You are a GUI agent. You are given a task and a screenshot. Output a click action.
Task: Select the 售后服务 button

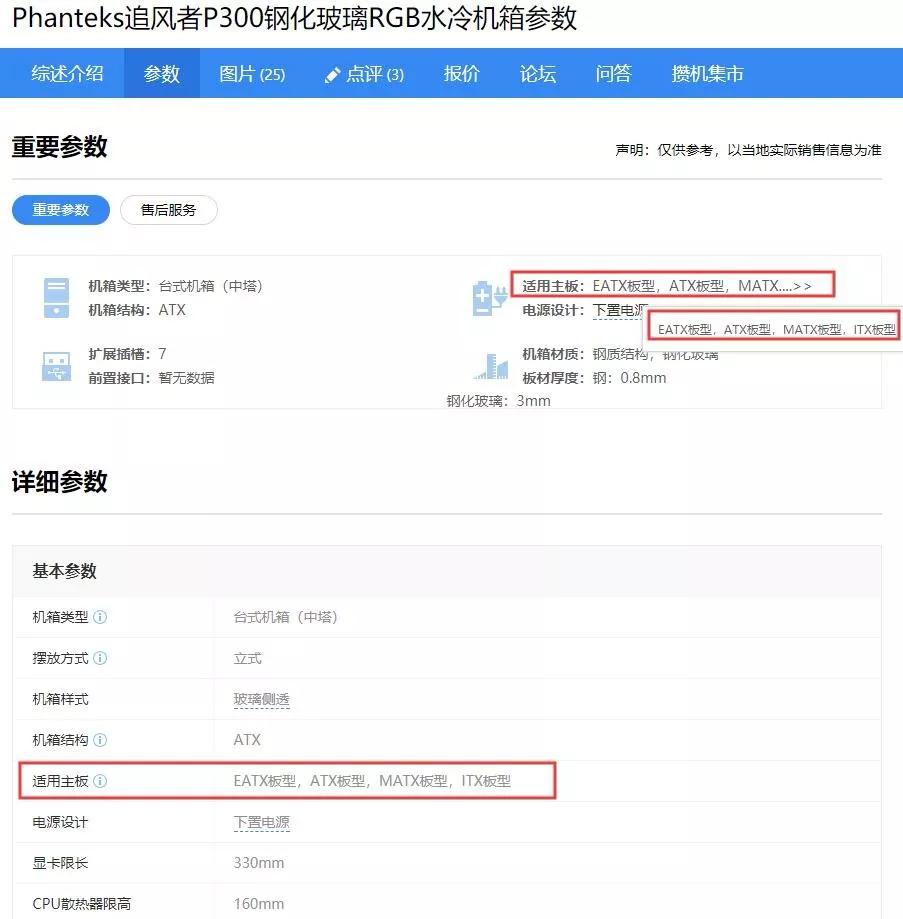coord(168,209)
